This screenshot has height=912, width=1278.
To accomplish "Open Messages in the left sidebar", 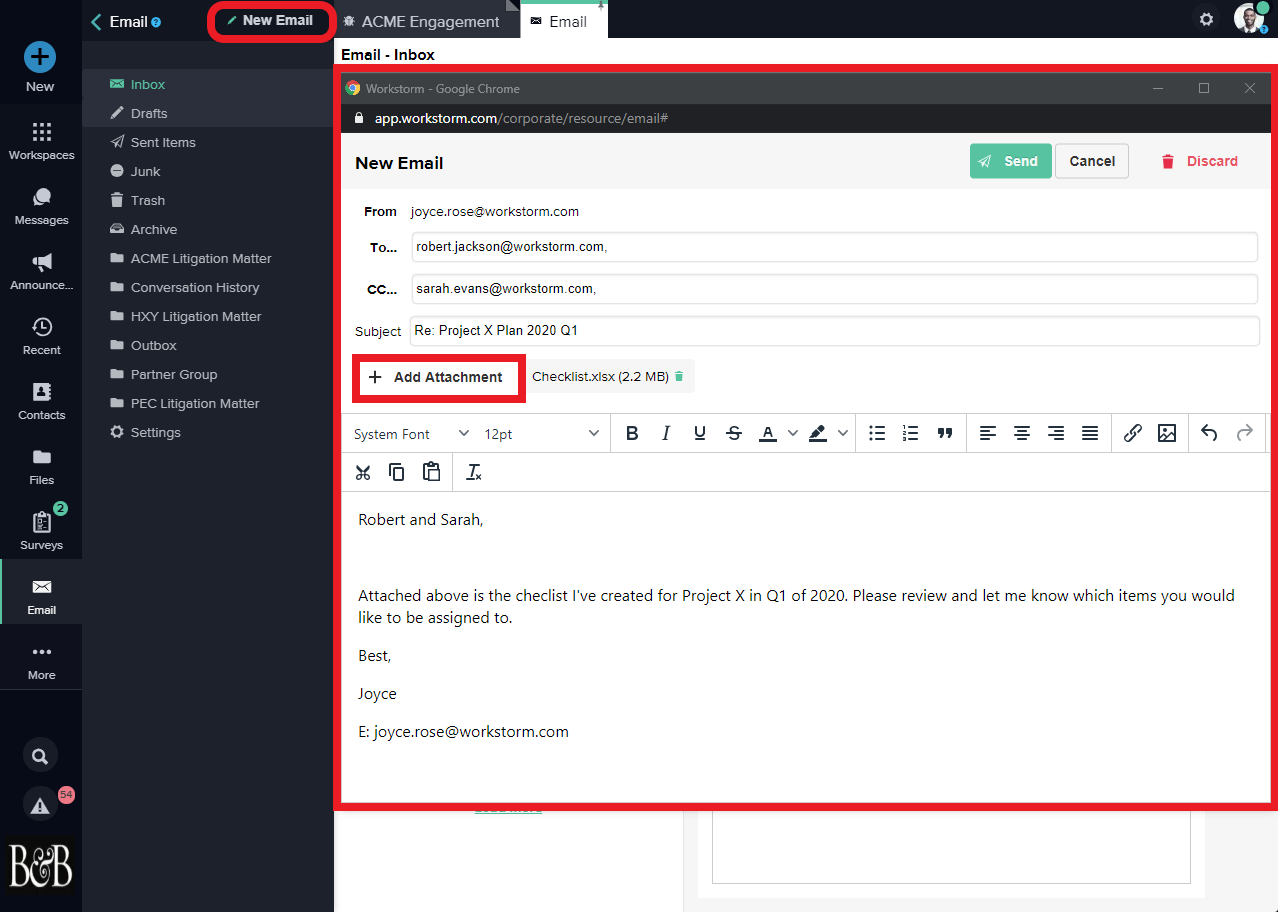I will (x=41, y=206).
